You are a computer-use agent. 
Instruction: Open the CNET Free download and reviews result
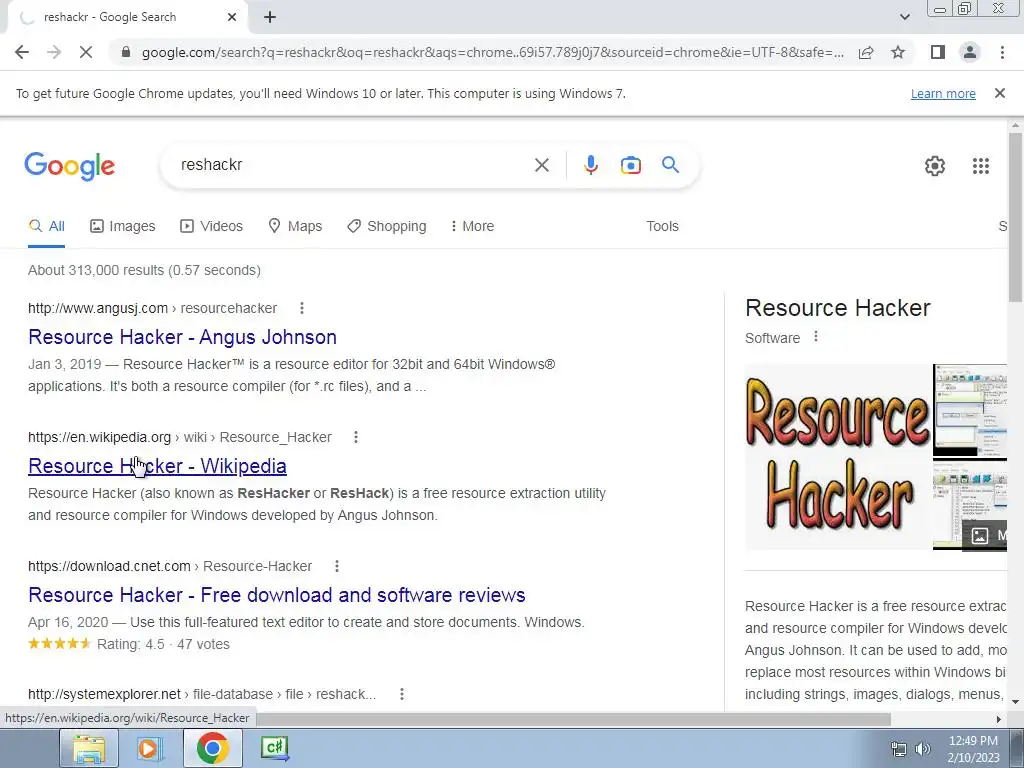click(277, 595)
